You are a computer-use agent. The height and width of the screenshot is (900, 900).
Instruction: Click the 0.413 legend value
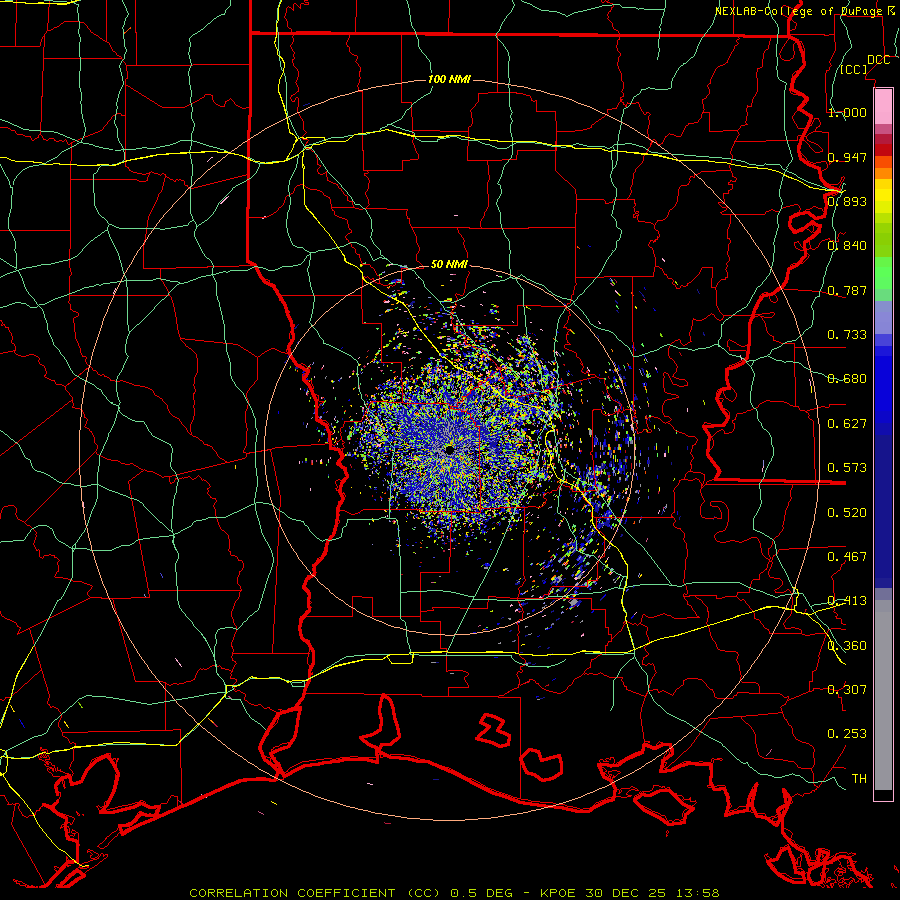(847, 601)
